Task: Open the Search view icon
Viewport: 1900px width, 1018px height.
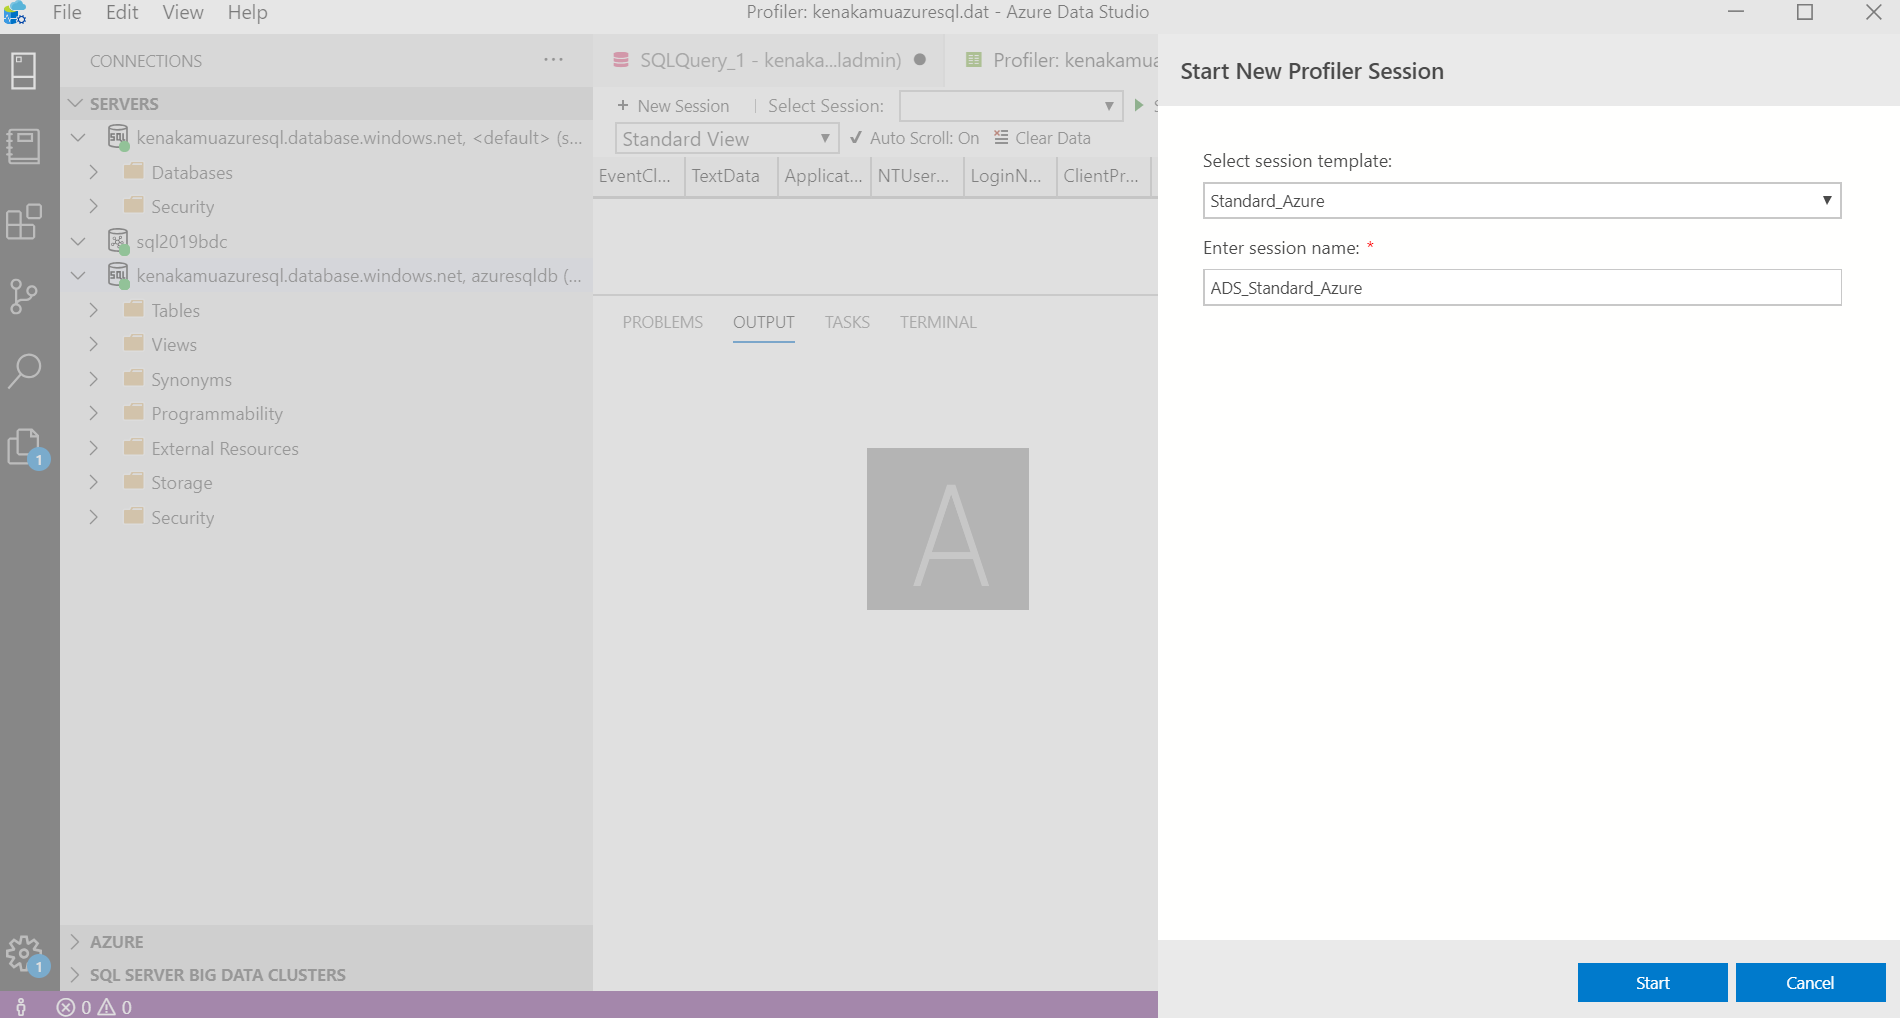Action: tap(24, 370)
